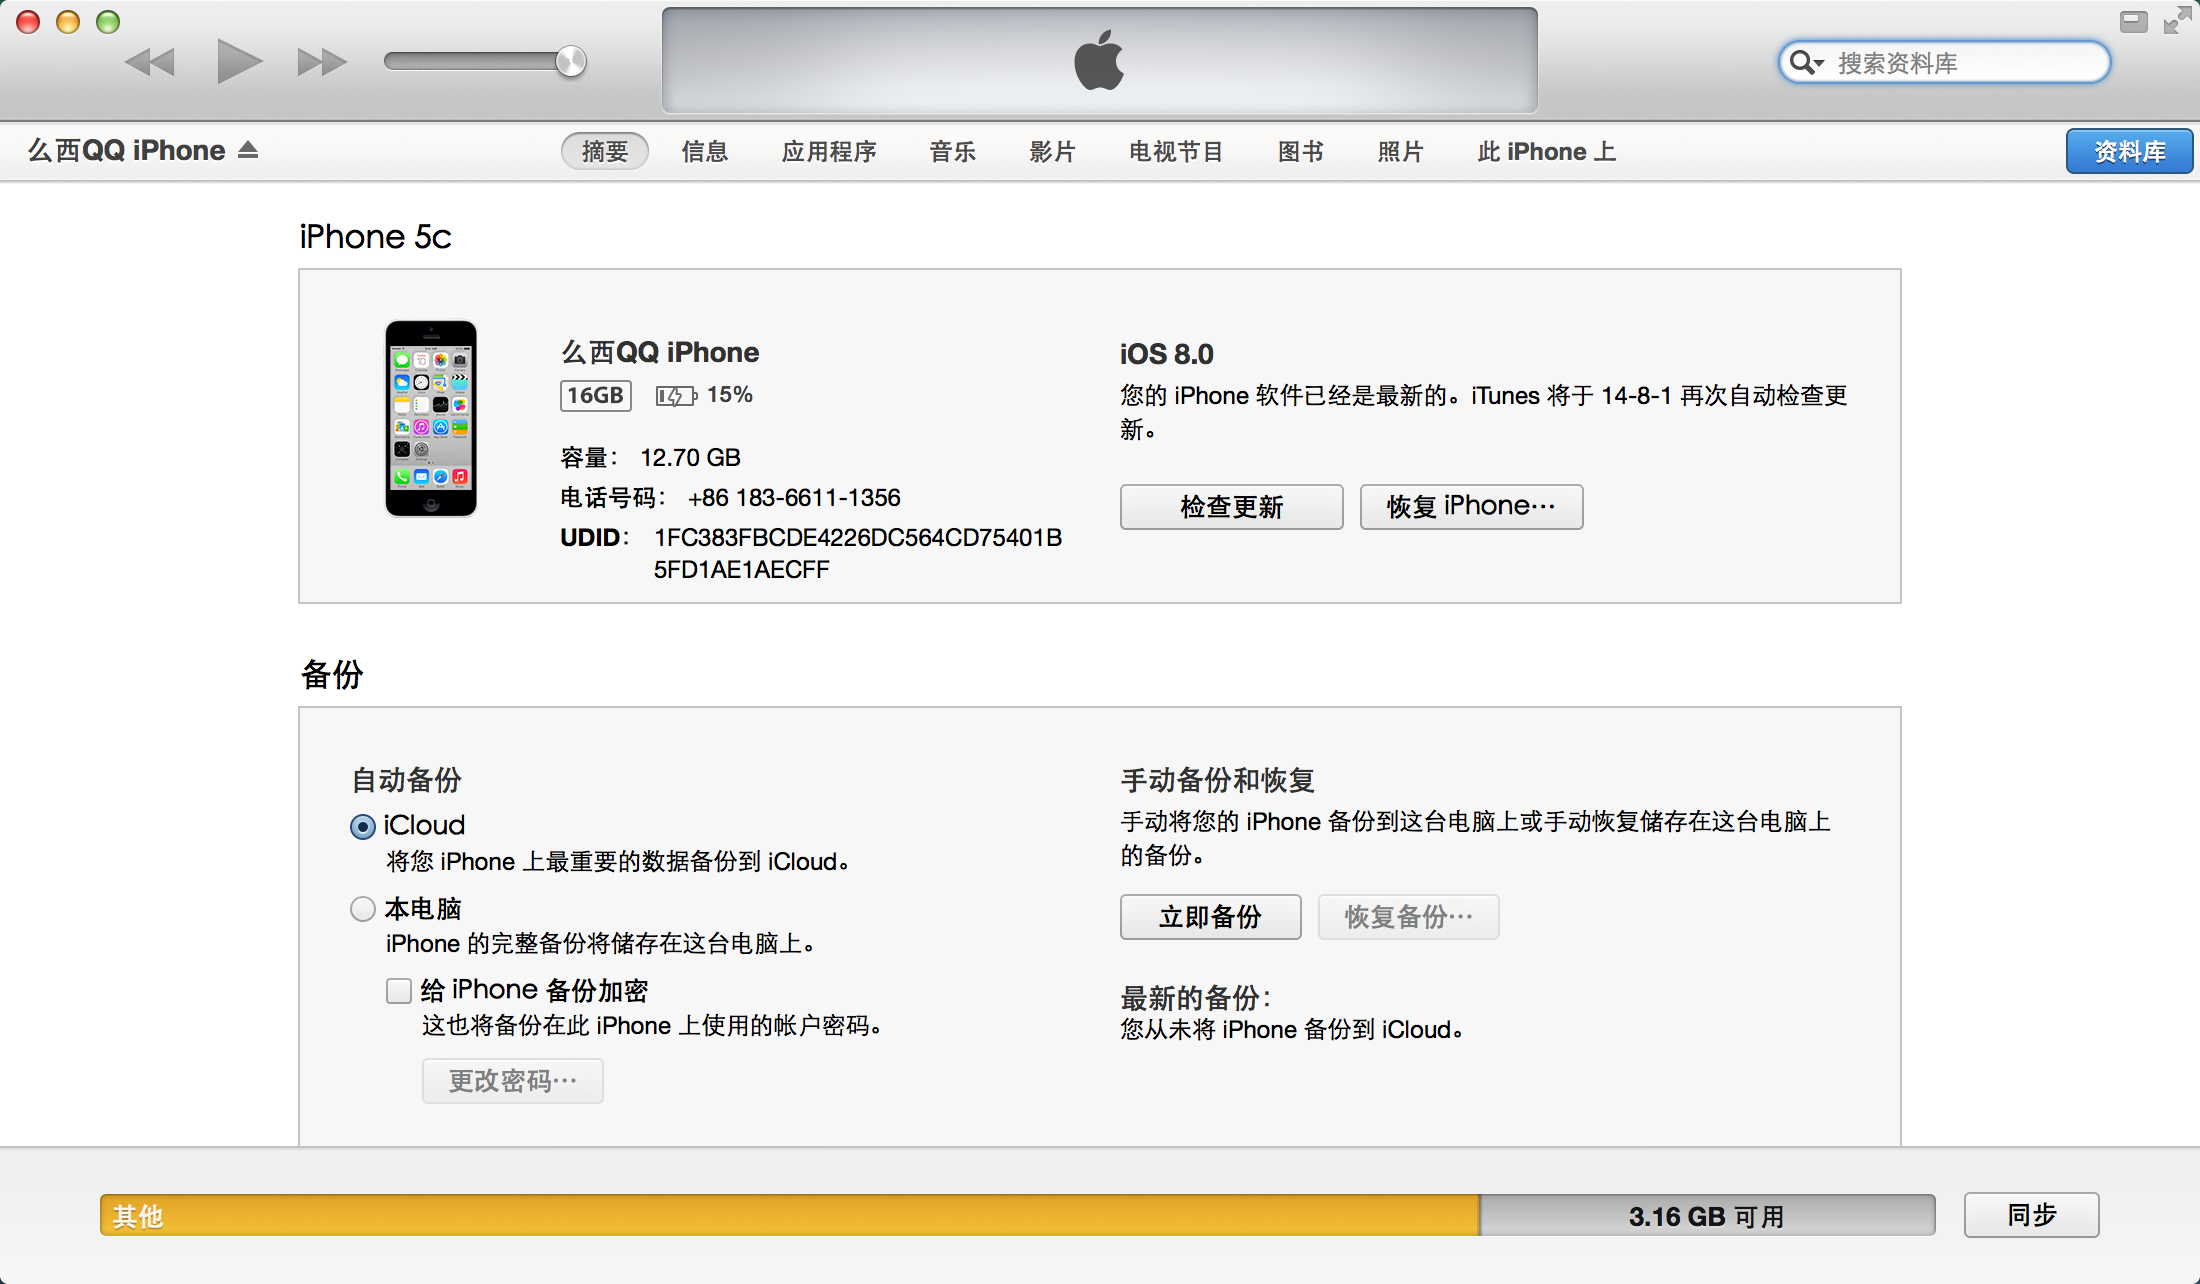Switch to the 图书 tab
Viewport: 2200px width, 1284px height.
(1300, 151)
